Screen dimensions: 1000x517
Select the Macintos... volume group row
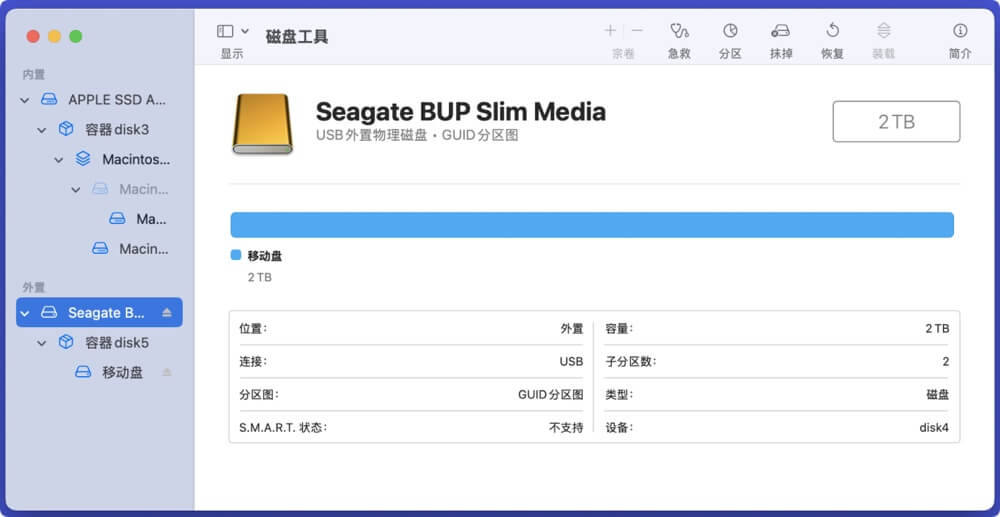(x=99, y=159)
